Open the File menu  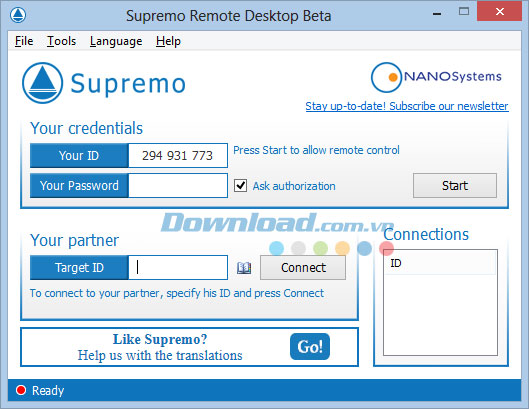click(24, 41)
